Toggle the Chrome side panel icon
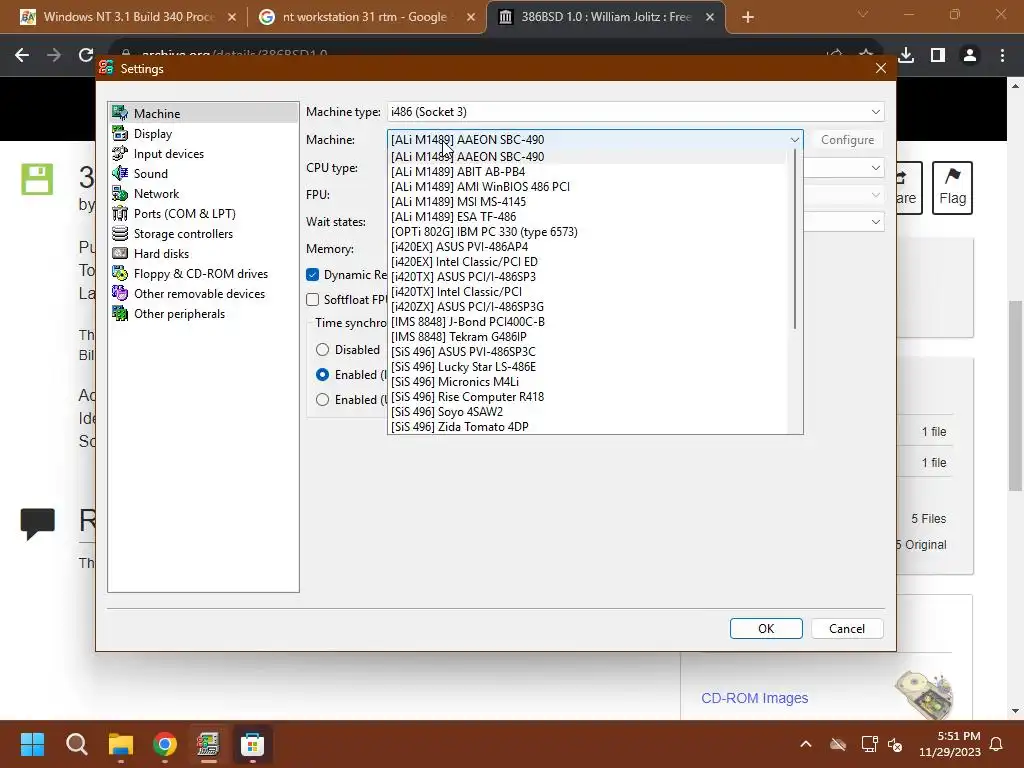 pyautogui.click(x=938, y=56)
